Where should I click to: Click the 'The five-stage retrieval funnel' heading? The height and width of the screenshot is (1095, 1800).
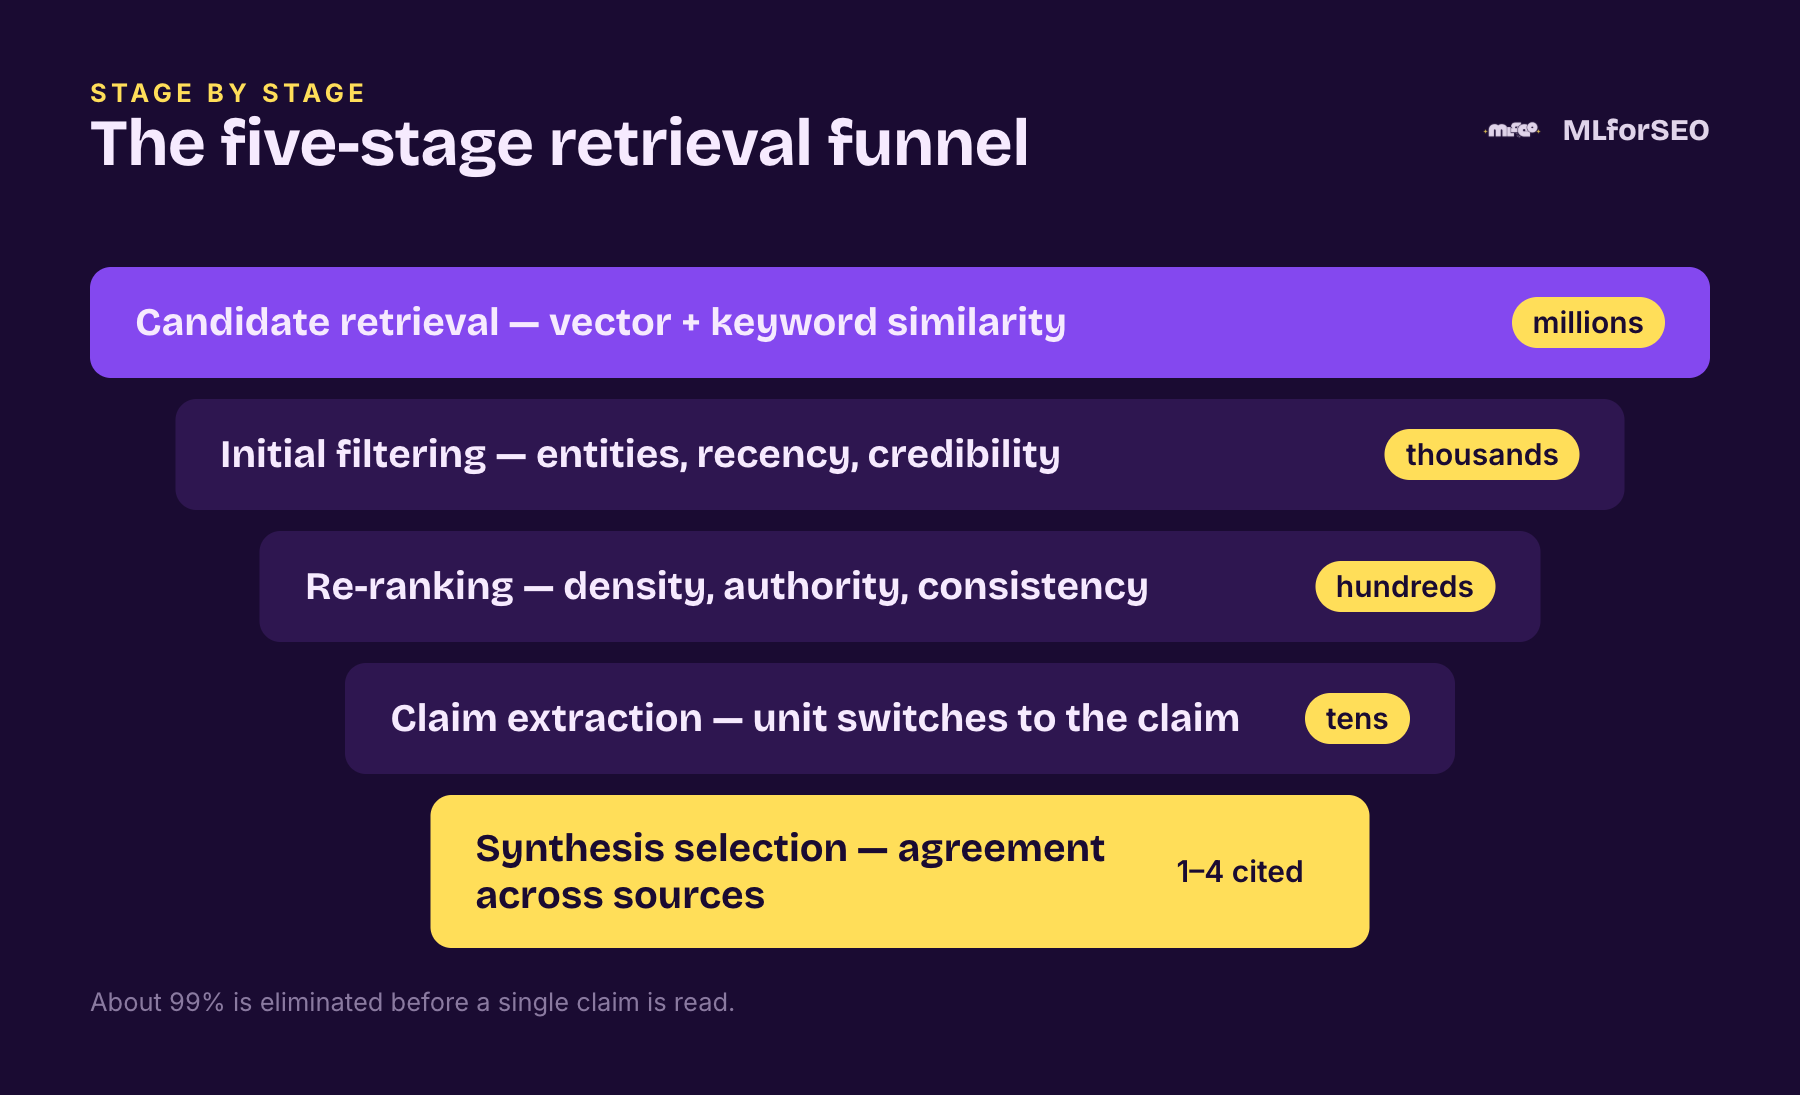[559, 144]
